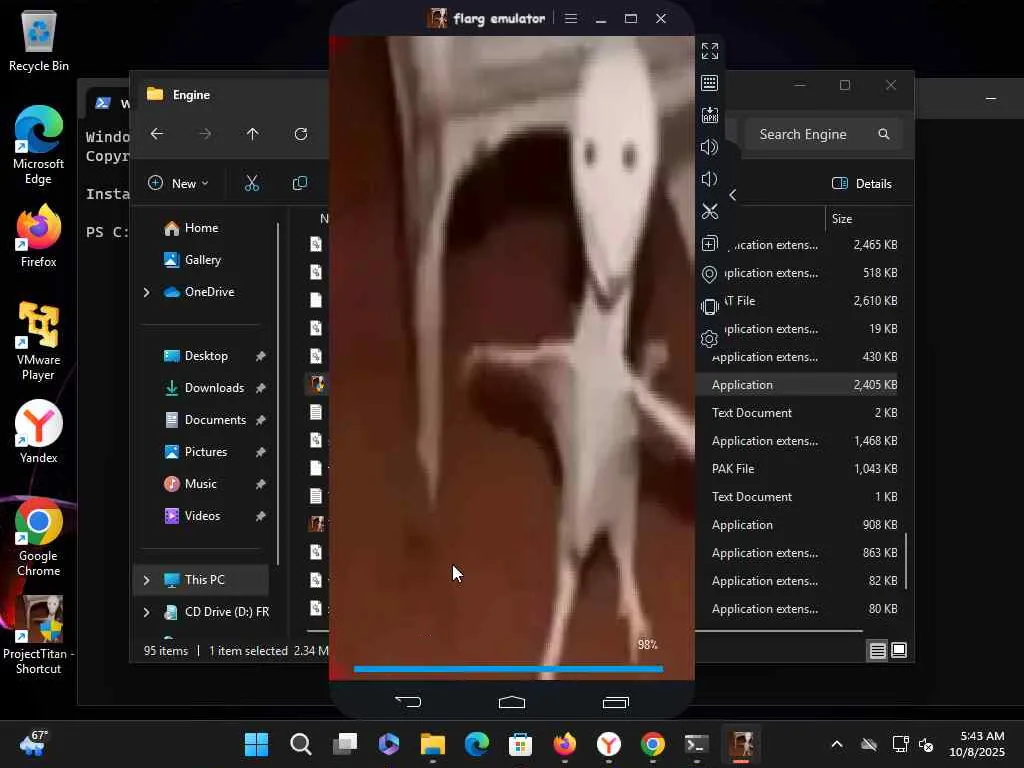The height and width of the screenshot is (768, 1024).
Task: Open Microsoft Store from taskbar
Action: pos(520,744)
